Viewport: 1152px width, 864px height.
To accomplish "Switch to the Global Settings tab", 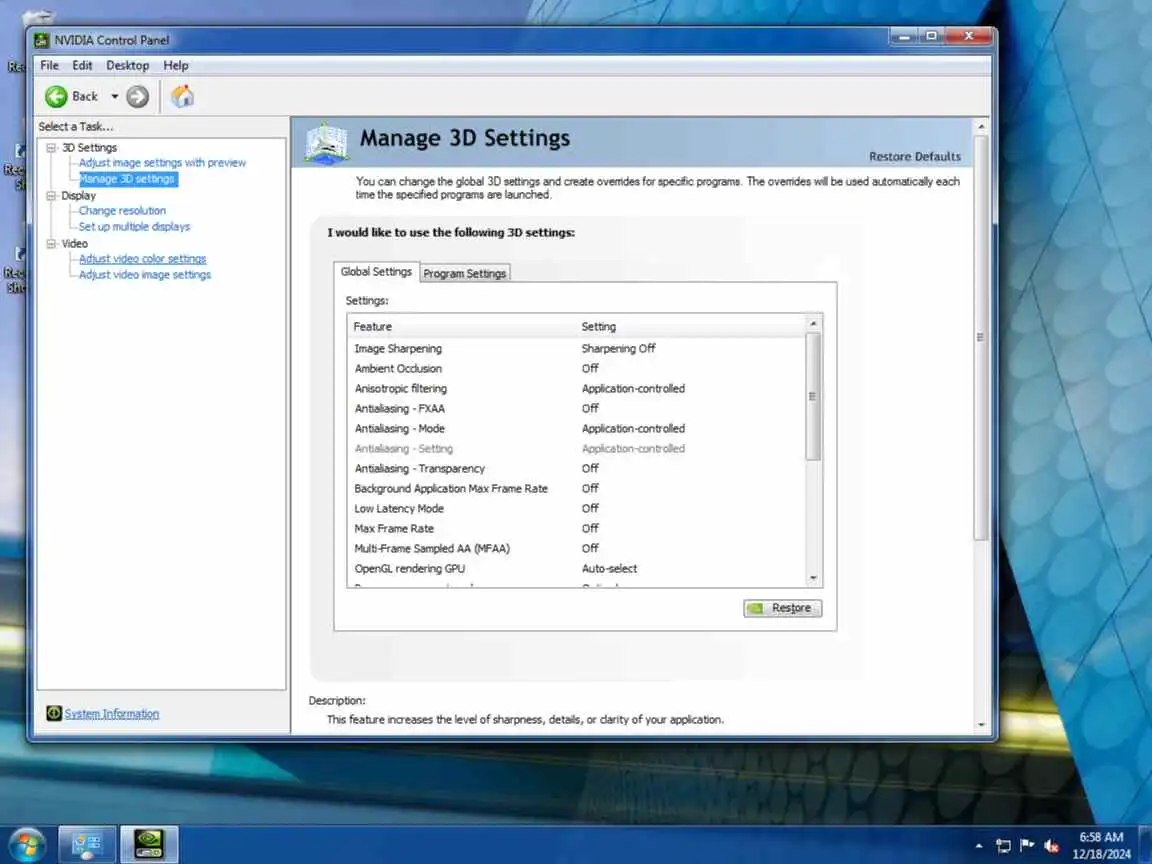I will click(376, 272).
